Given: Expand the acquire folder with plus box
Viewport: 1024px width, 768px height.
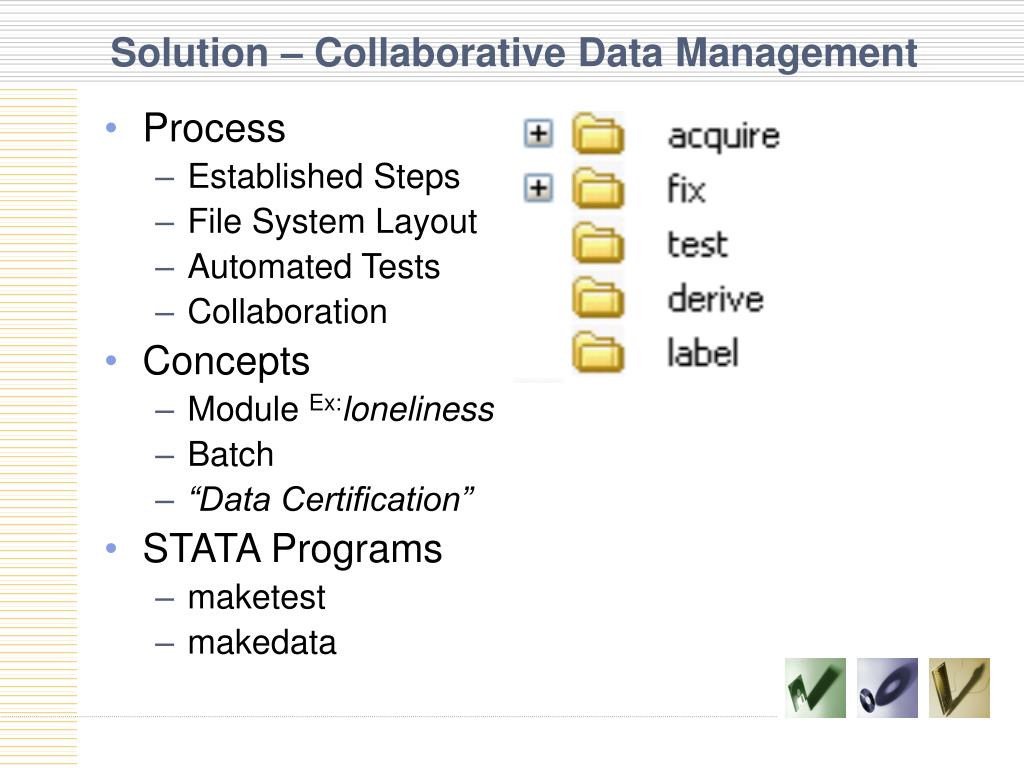Looking at the screenshot, I should (538, 134).
